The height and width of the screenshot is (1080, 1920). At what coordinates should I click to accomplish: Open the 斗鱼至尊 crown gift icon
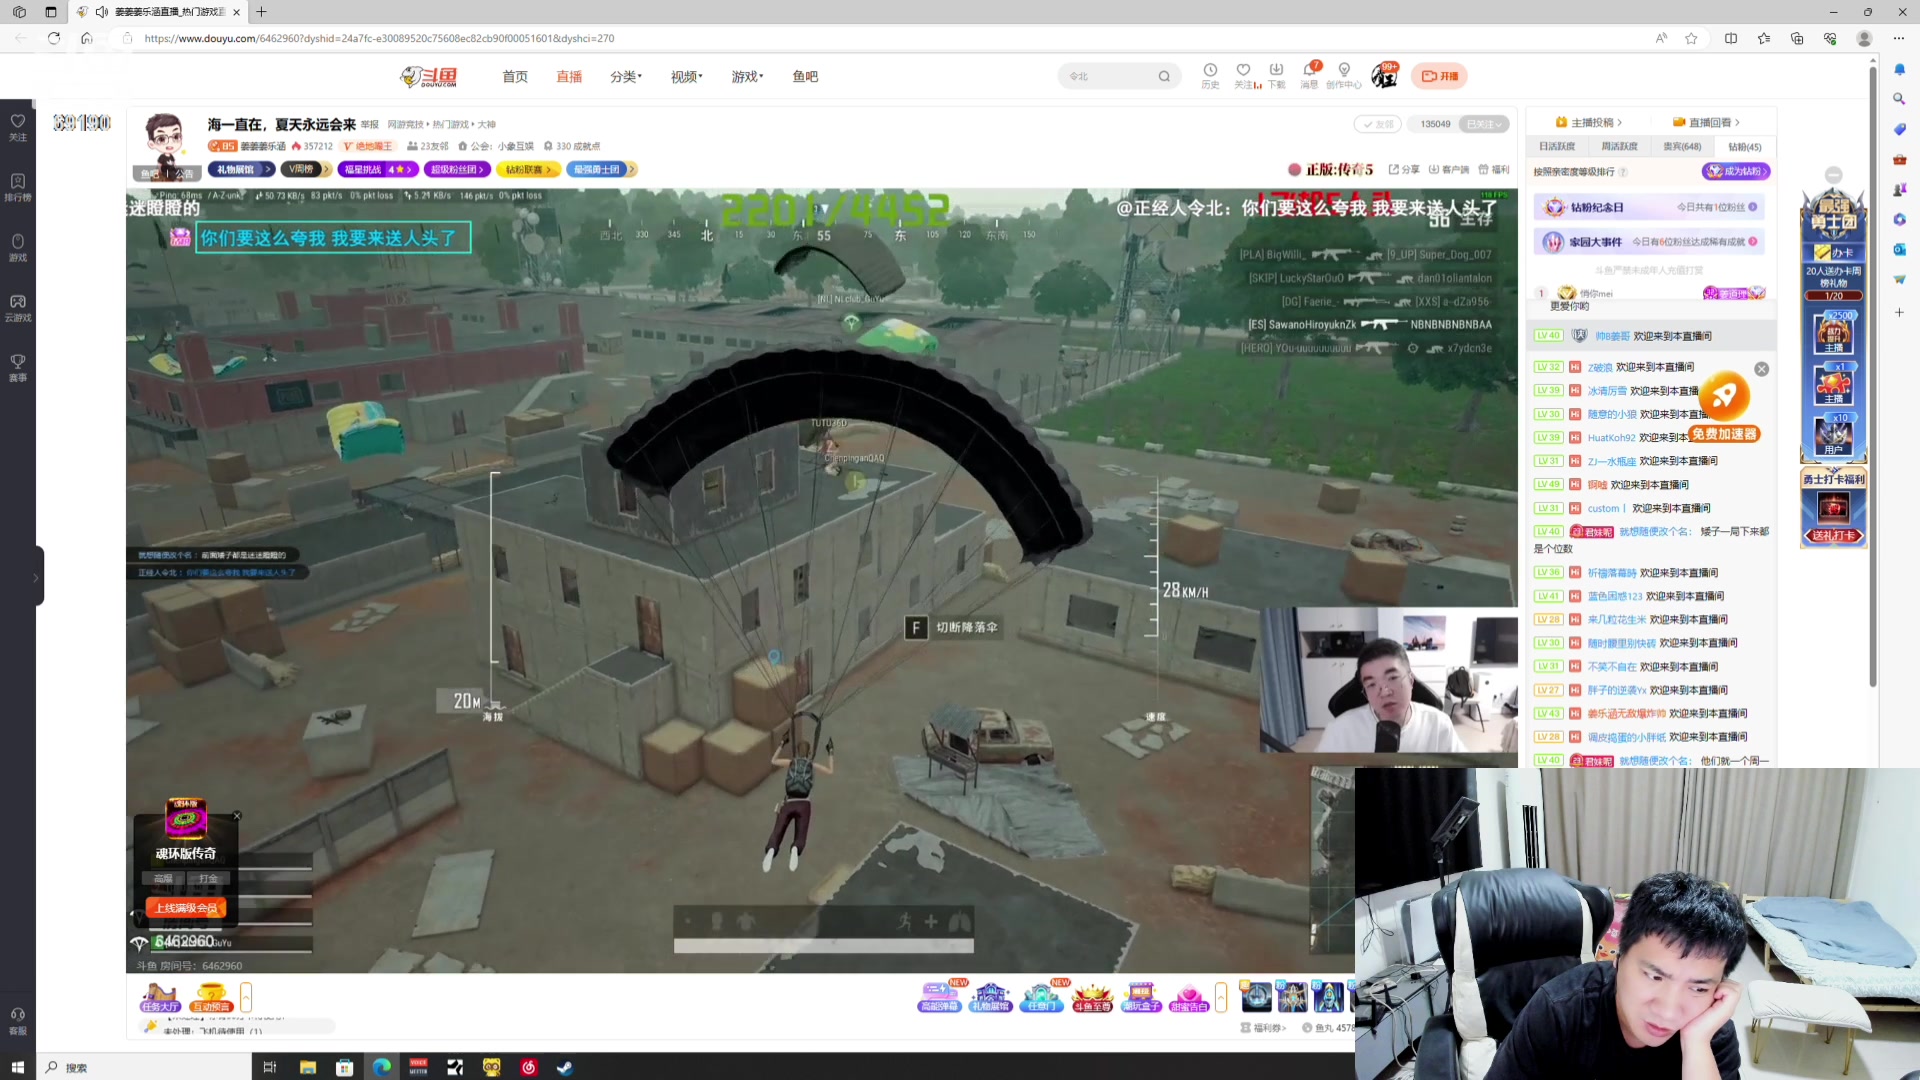[1092, 997]
